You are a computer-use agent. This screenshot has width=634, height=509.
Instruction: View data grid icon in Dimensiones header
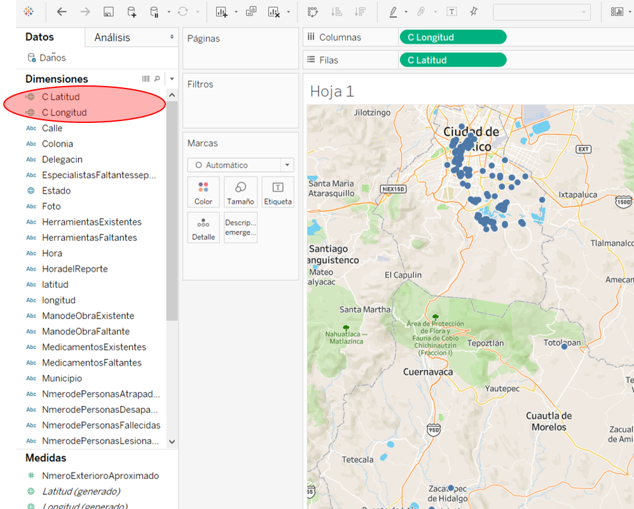146,78
